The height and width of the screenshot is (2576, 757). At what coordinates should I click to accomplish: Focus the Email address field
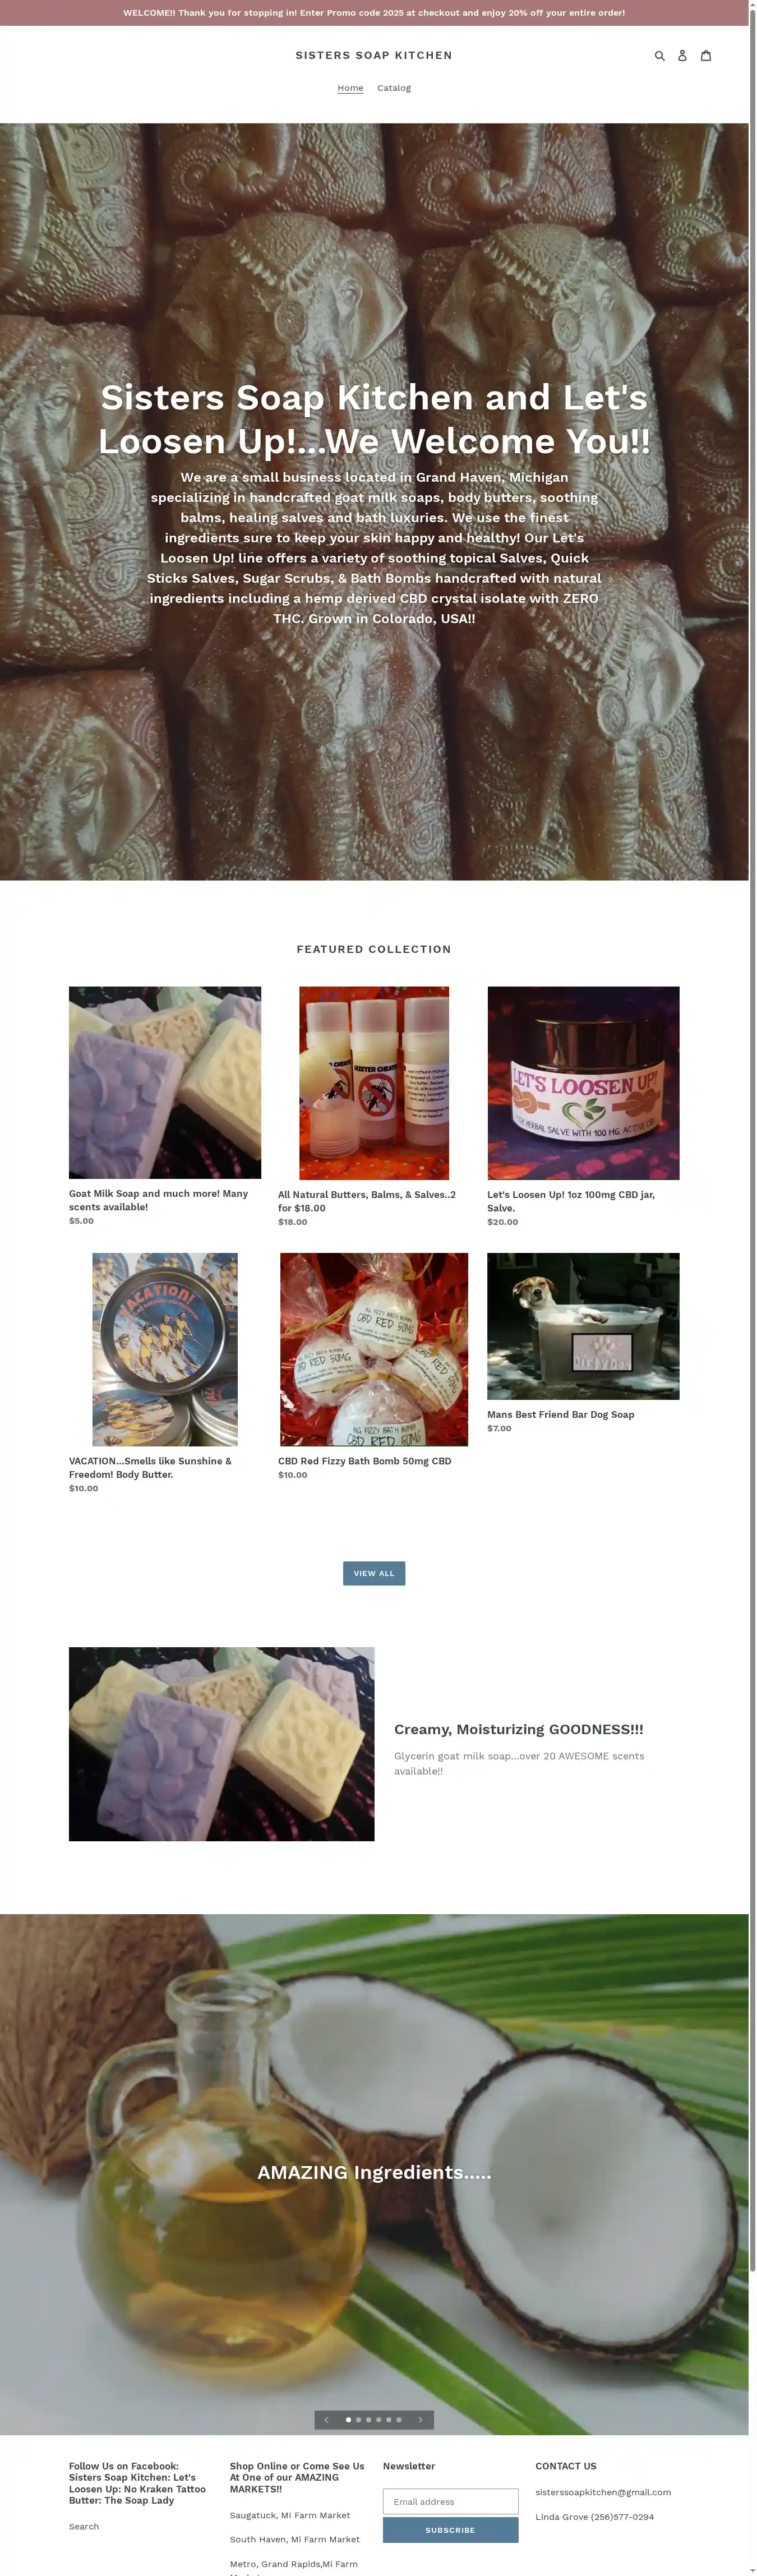pyautogui.click(x=450, y=2501)
